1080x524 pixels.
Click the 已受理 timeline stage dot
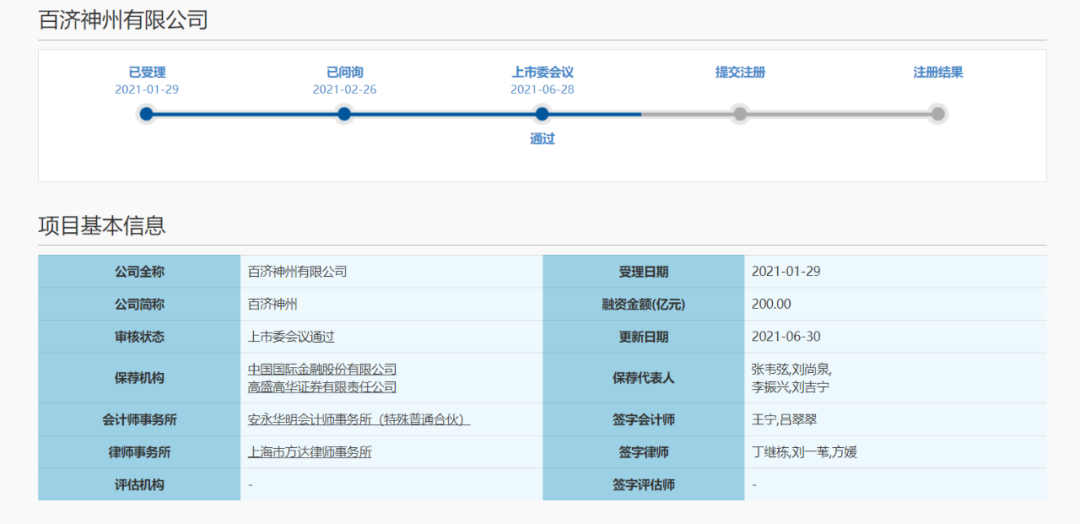click(147, 114)
